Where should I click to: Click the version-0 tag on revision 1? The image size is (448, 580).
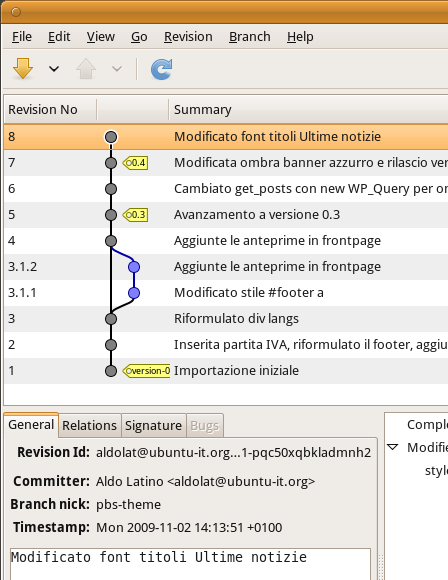pyautogui.click(x=146, y=371)
